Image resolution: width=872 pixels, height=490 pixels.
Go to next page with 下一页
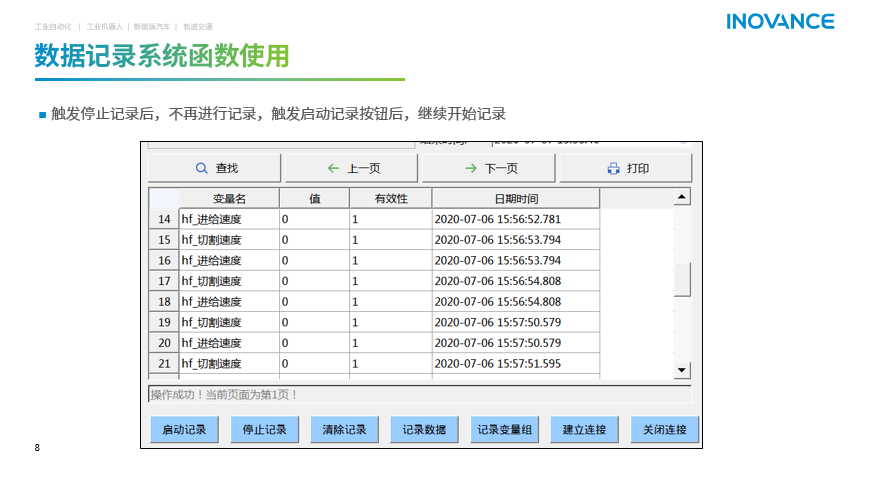(x=489, y=168)
